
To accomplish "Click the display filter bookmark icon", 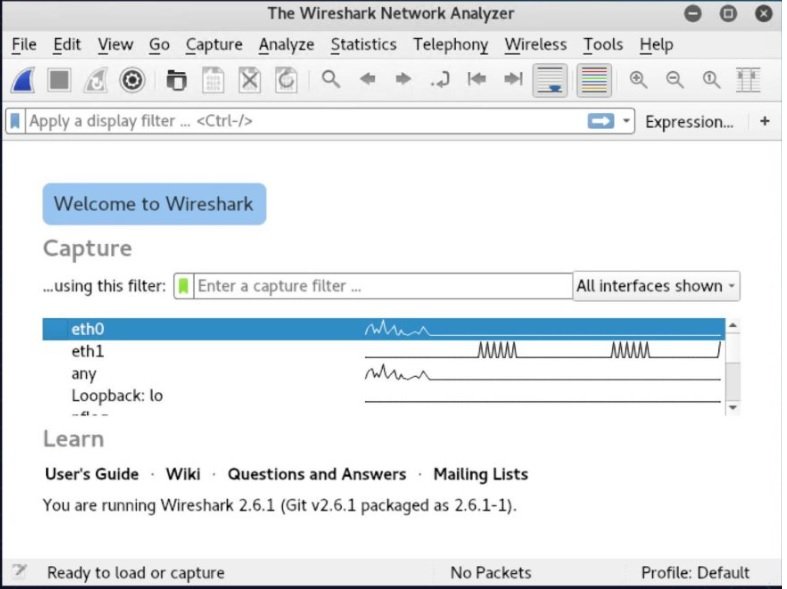I will coord(15,121).
